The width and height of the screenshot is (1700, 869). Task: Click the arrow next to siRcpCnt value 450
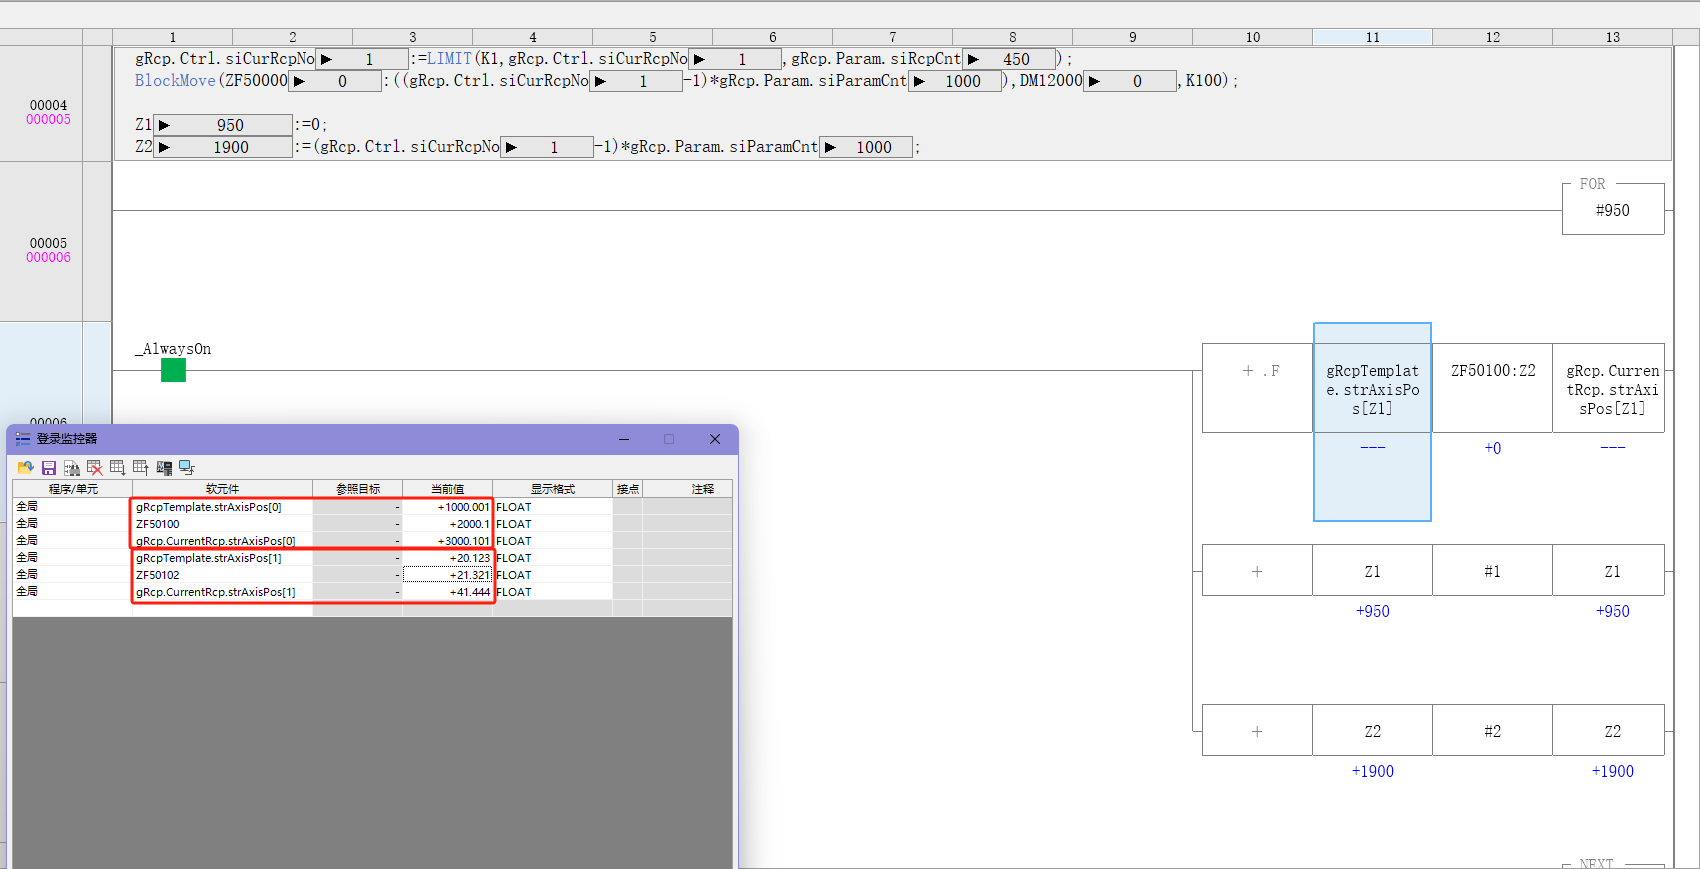click(973, 59)
